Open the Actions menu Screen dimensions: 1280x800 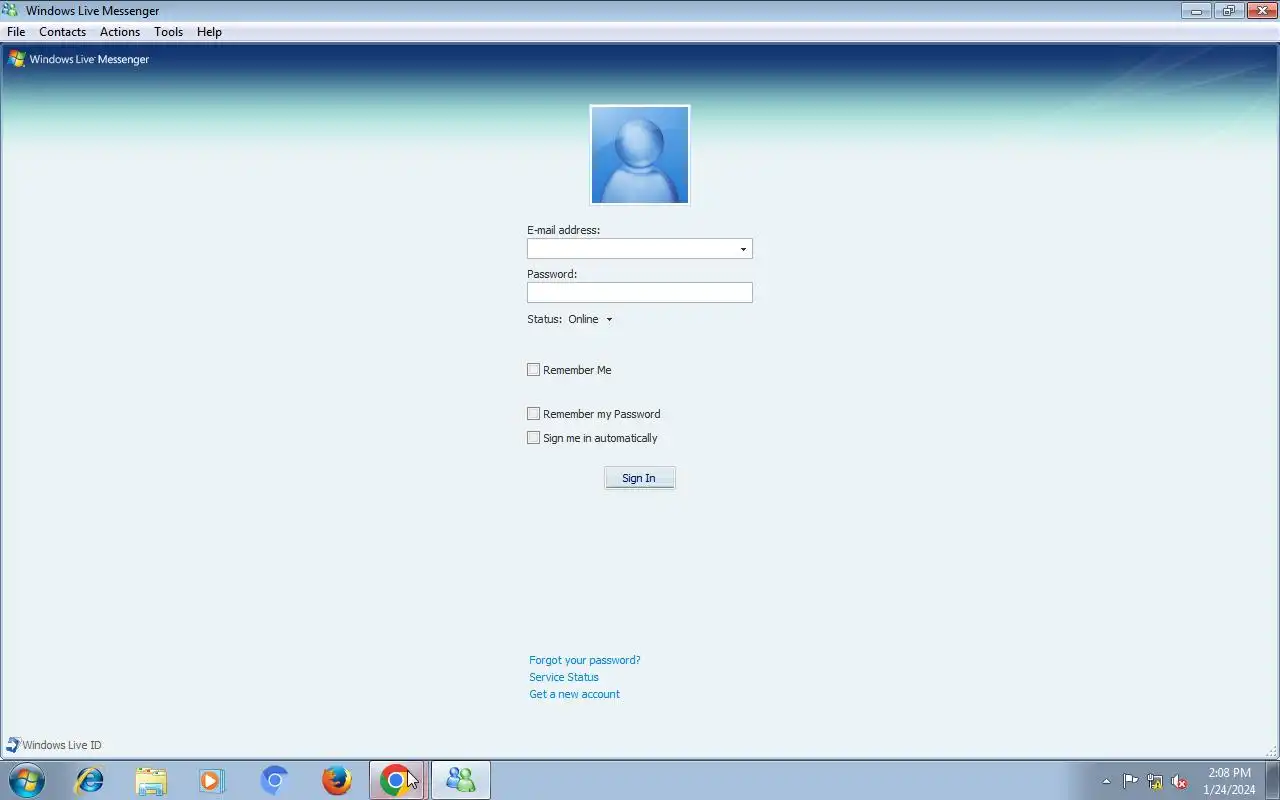(120, 32)
